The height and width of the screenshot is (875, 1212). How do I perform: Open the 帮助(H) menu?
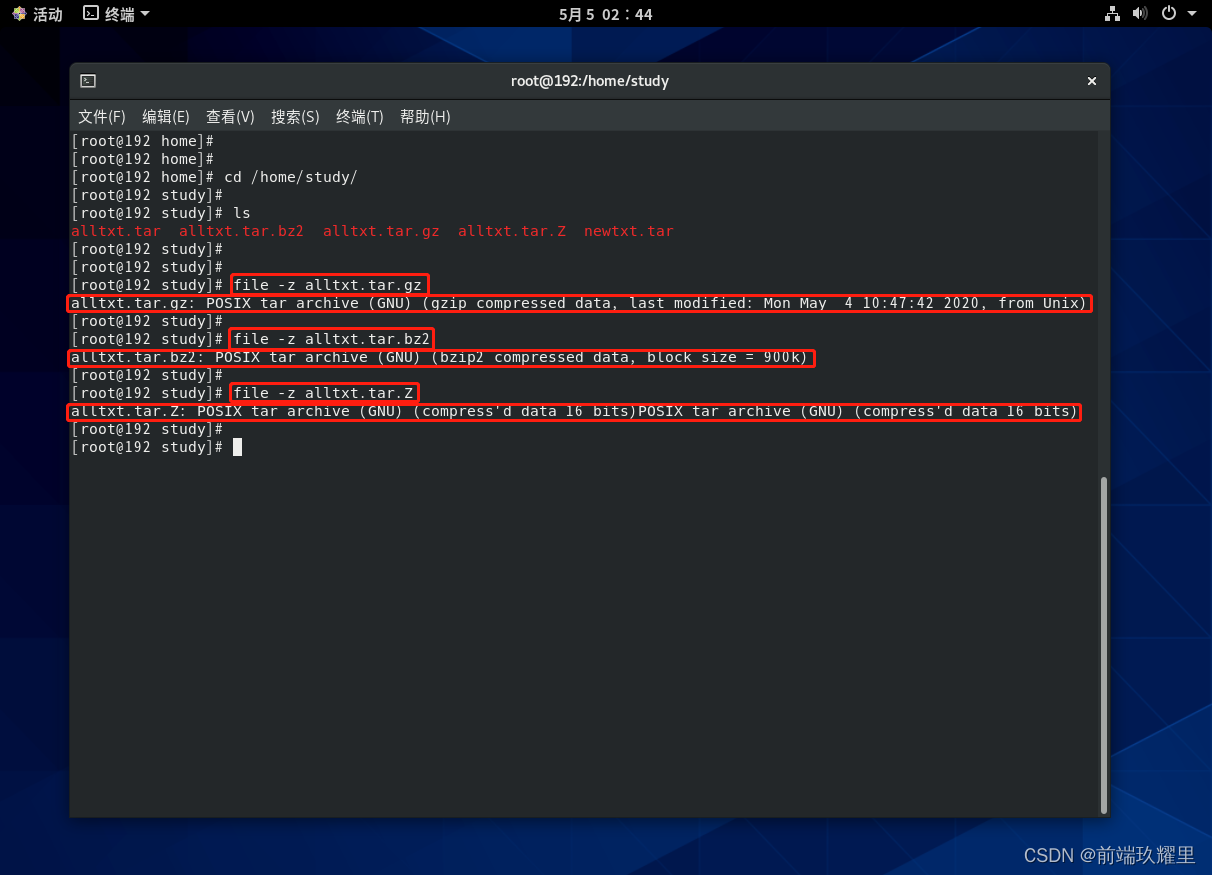click(x=425, y=117)
